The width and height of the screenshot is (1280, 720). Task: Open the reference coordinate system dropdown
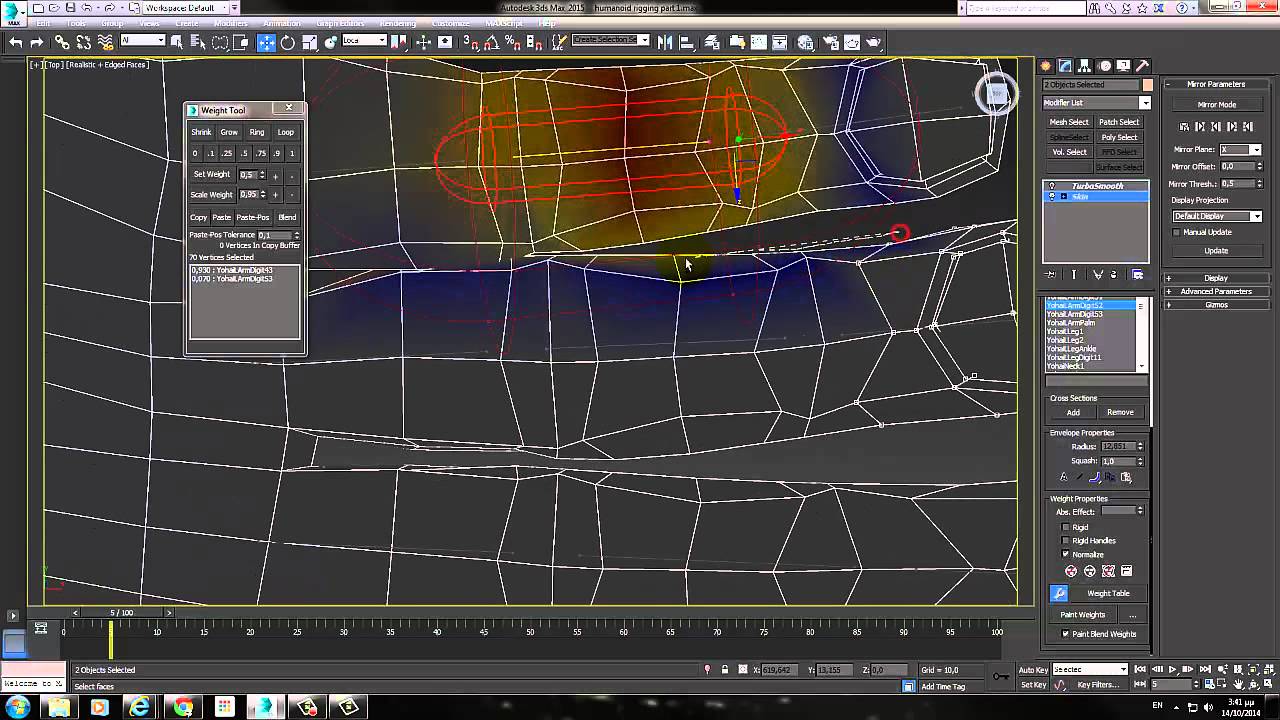pos(364,41)
